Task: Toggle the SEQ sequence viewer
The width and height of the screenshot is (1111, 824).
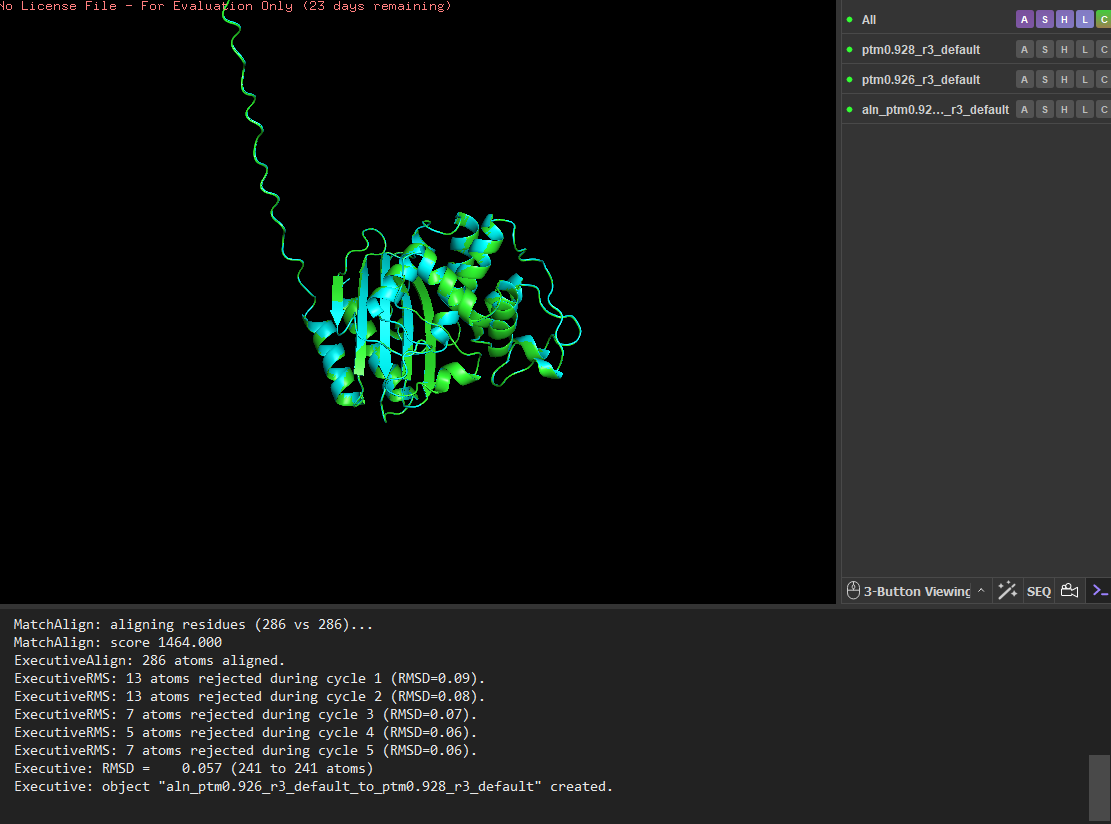Action: point(1038,591)
